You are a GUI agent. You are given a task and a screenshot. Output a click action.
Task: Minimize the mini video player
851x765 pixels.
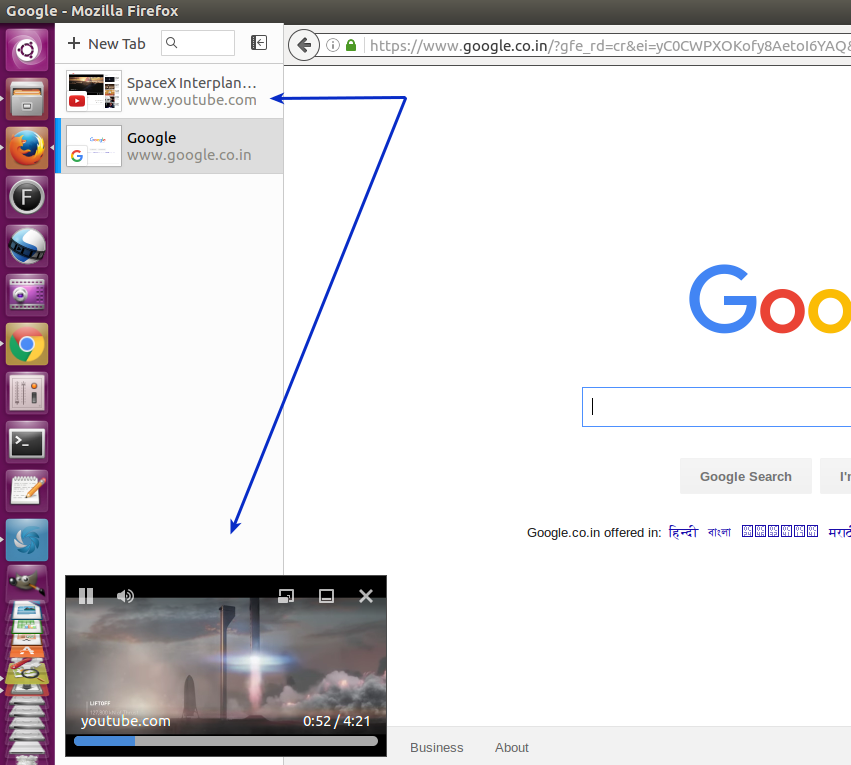pos(326,596)
